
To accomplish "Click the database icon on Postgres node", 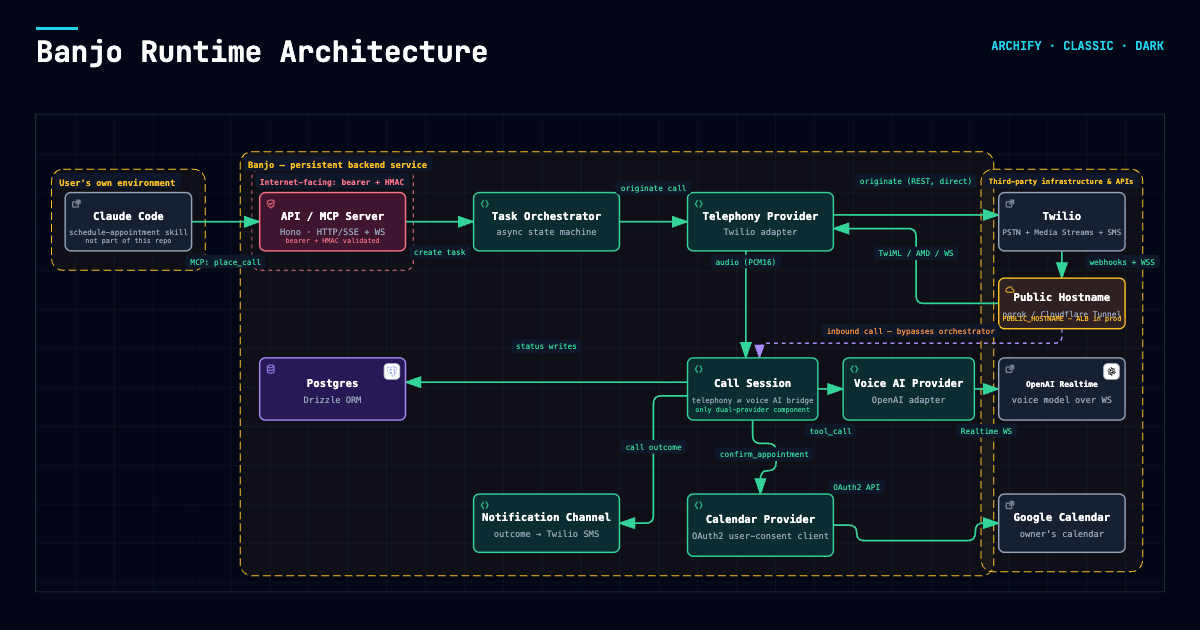I will [x=270, y=369].
